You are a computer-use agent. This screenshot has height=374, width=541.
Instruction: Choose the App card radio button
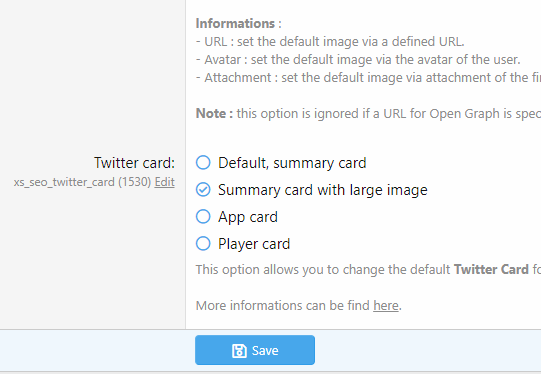[x=203, y=217]
